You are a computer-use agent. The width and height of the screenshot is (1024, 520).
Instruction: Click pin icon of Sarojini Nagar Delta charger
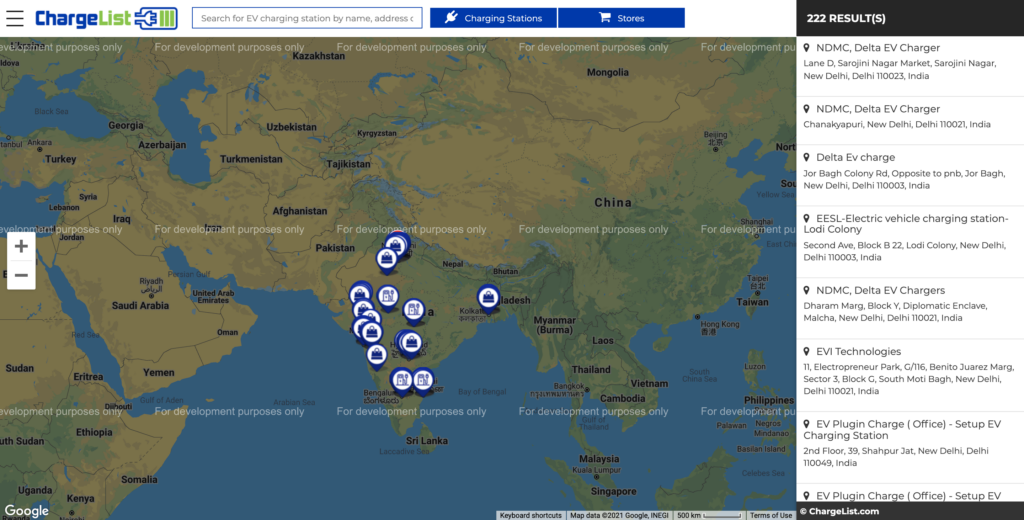(x=807, y=48)
